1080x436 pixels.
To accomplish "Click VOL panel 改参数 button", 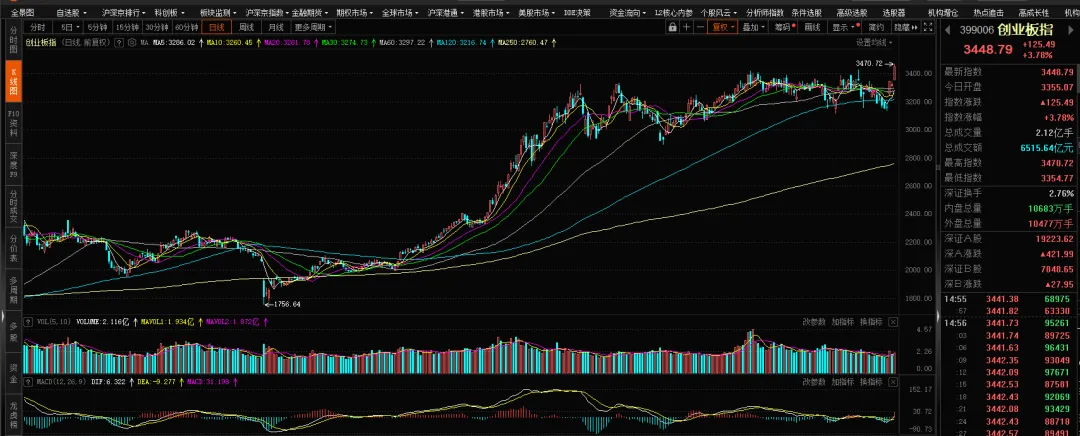I will (x=814, y=322).
